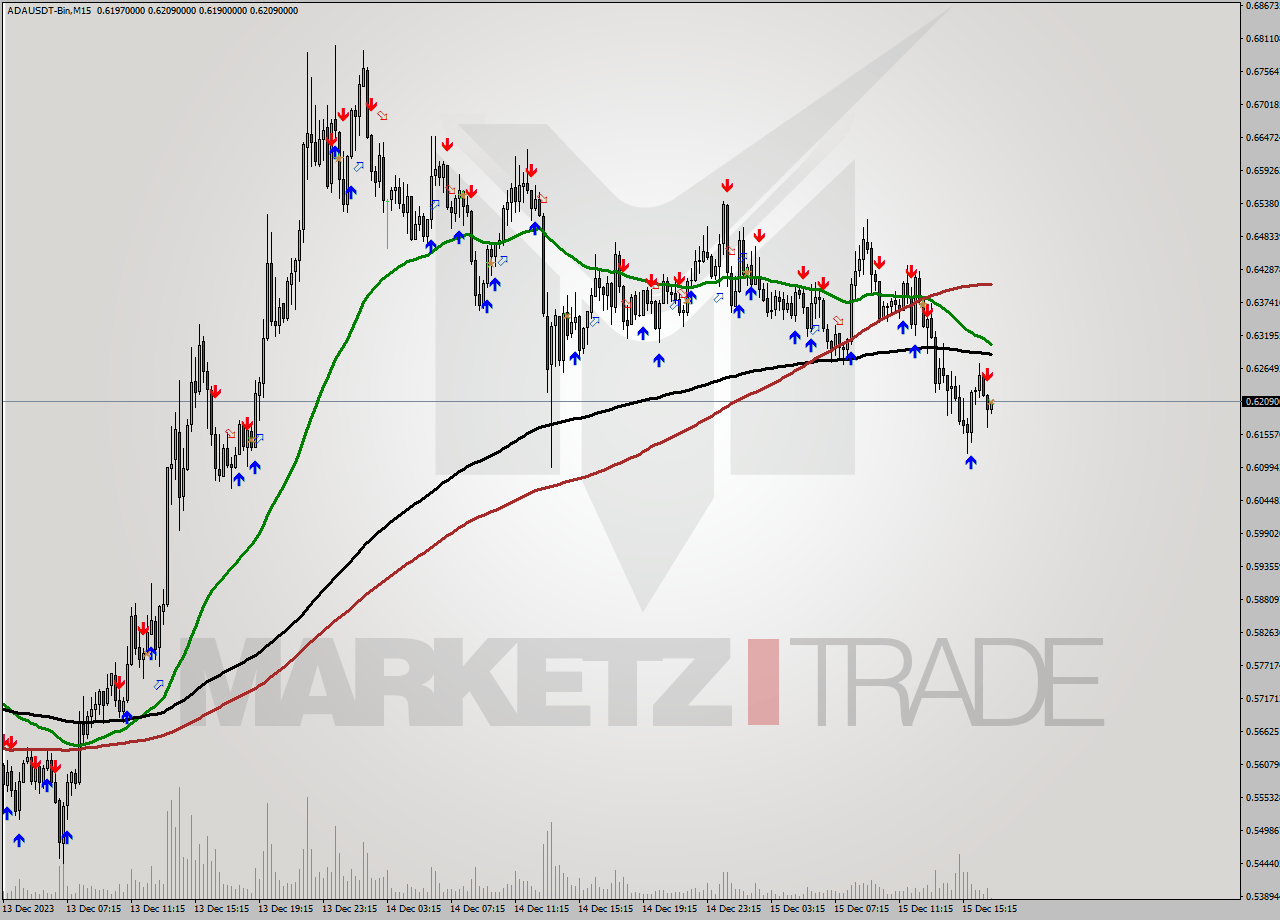Click the 15 Dec 03:15 time axis label

coord(797,909)
